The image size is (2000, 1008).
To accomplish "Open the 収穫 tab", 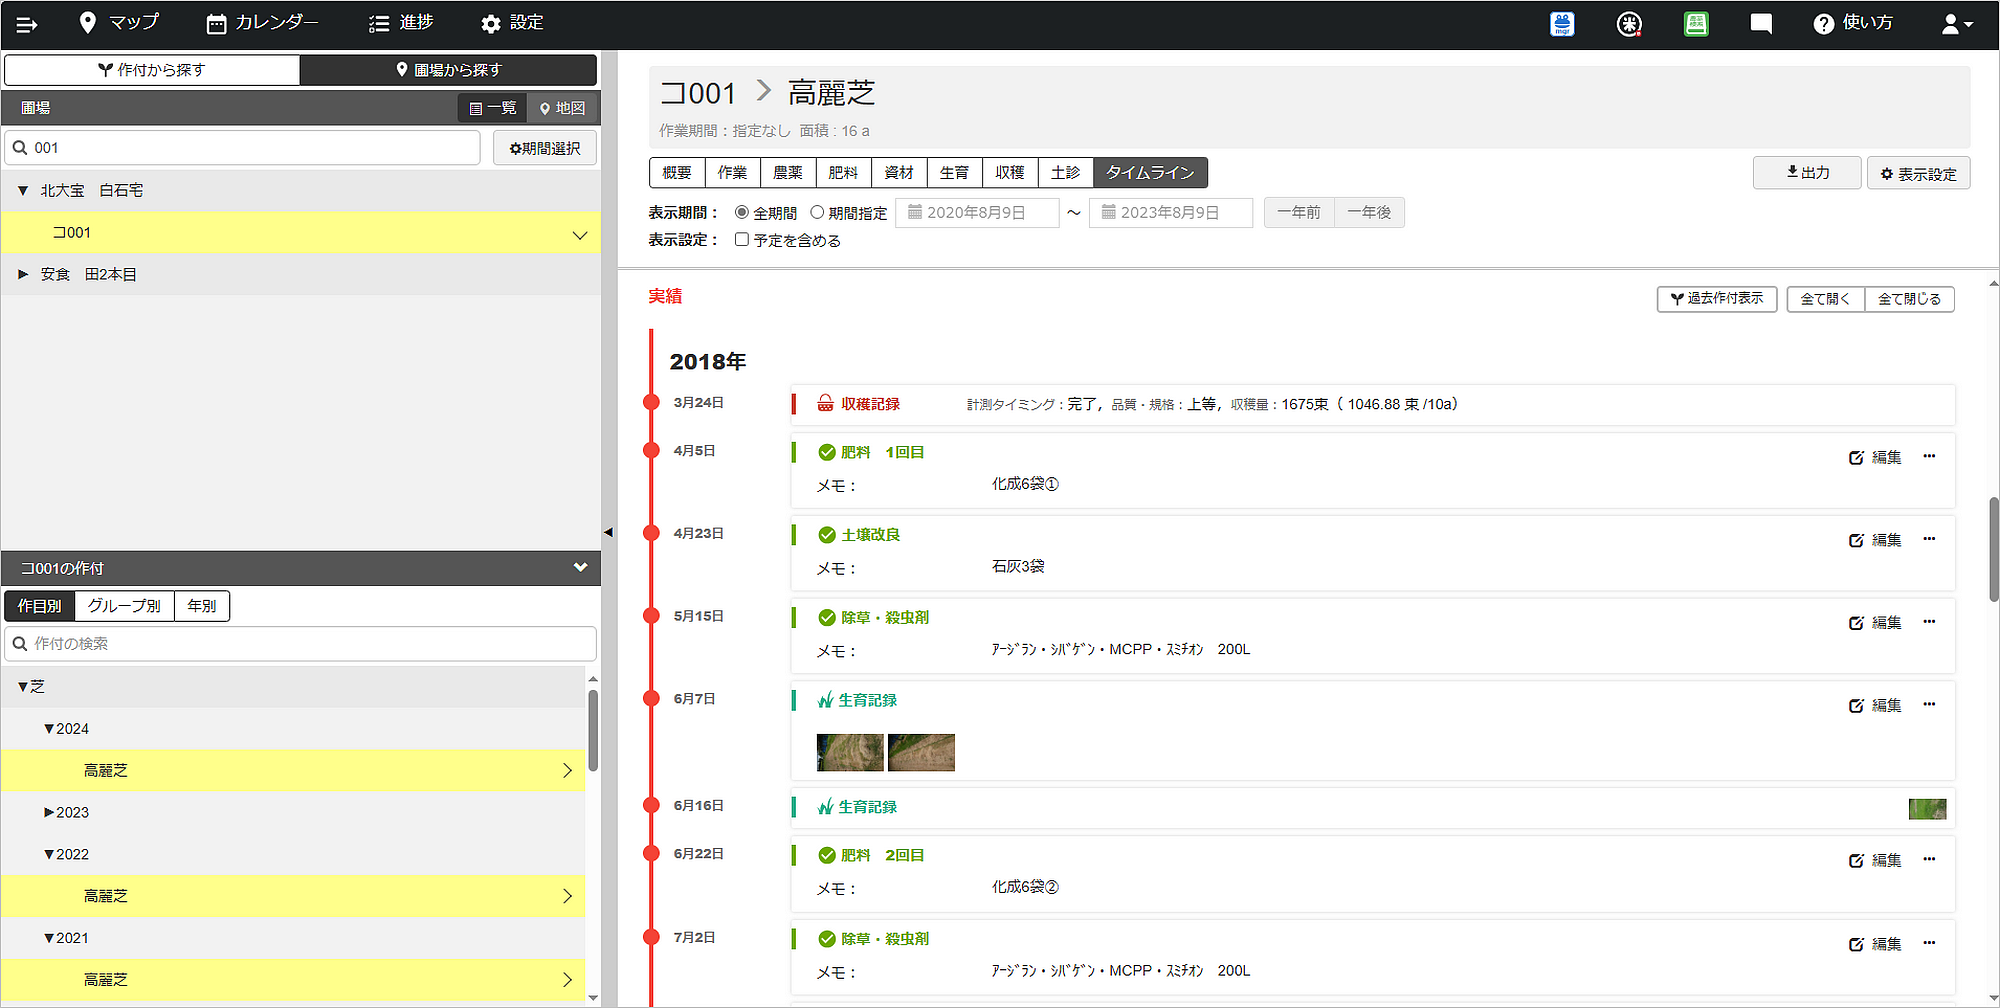I will [x=1010, y=173].
